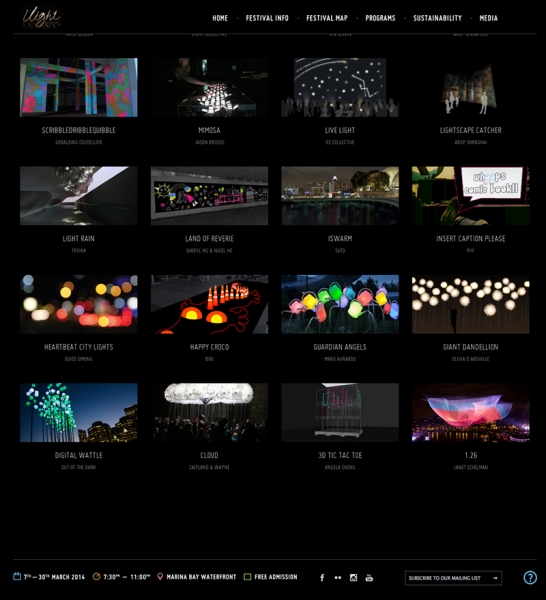
Task: Open the Festival Info menu
Action: point(267,18)
